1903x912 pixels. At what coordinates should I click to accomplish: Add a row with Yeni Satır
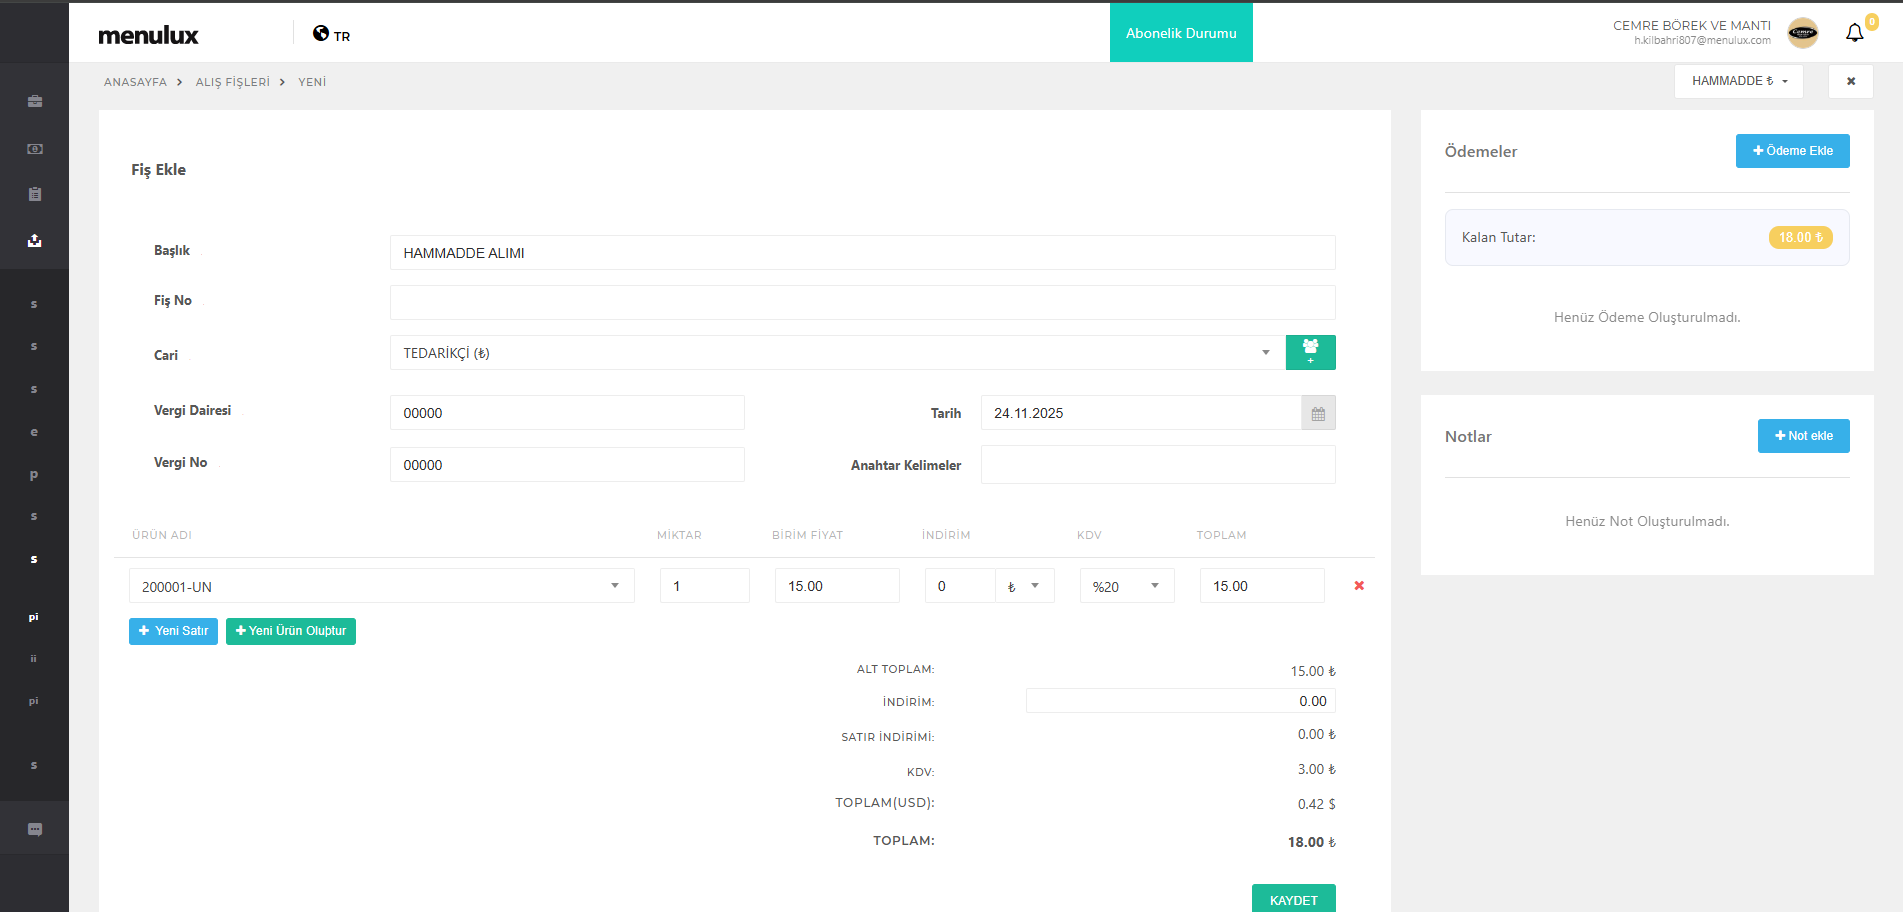[173, 631]
